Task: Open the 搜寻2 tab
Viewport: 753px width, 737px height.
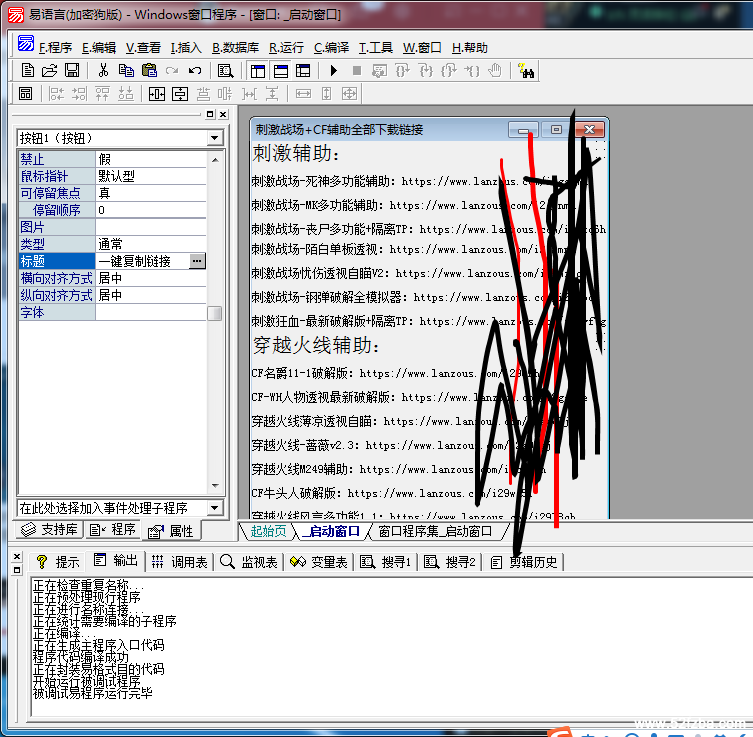Action: pyautogui.click(x=450, y=561)
